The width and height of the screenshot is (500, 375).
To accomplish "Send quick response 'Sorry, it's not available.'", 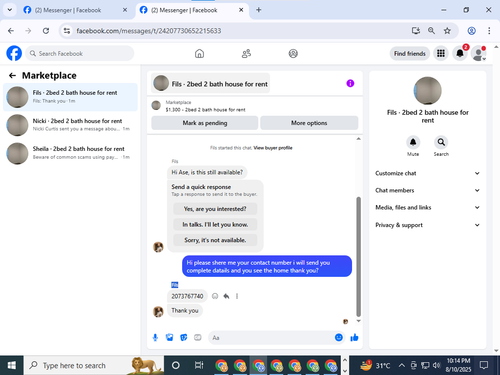I will [x=215, y=240].
